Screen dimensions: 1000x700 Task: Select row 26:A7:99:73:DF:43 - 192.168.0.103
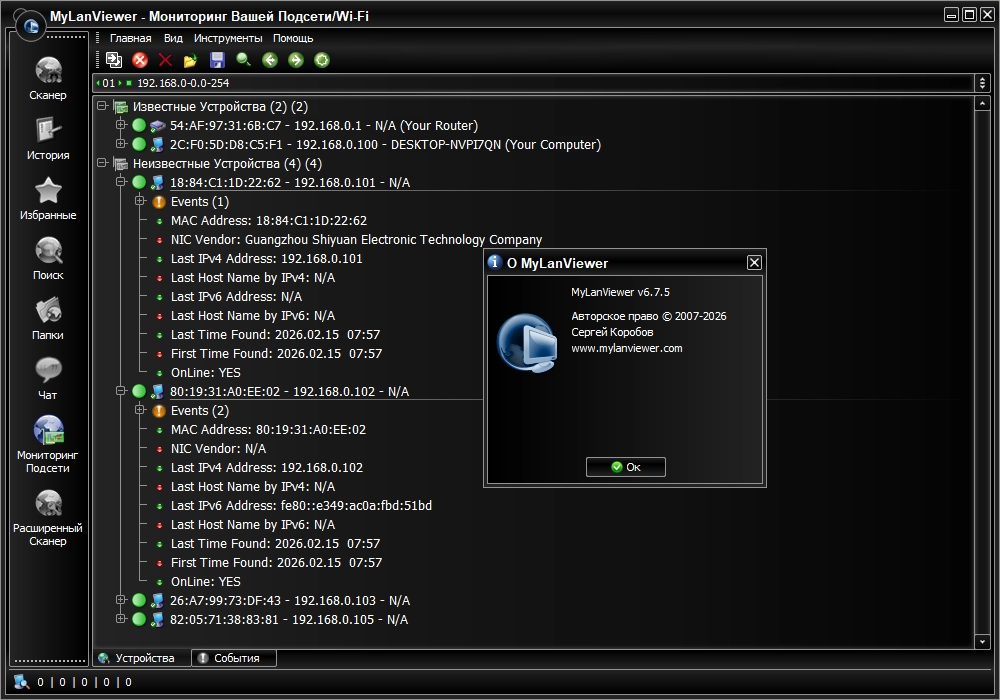click(x=290, y=601)
